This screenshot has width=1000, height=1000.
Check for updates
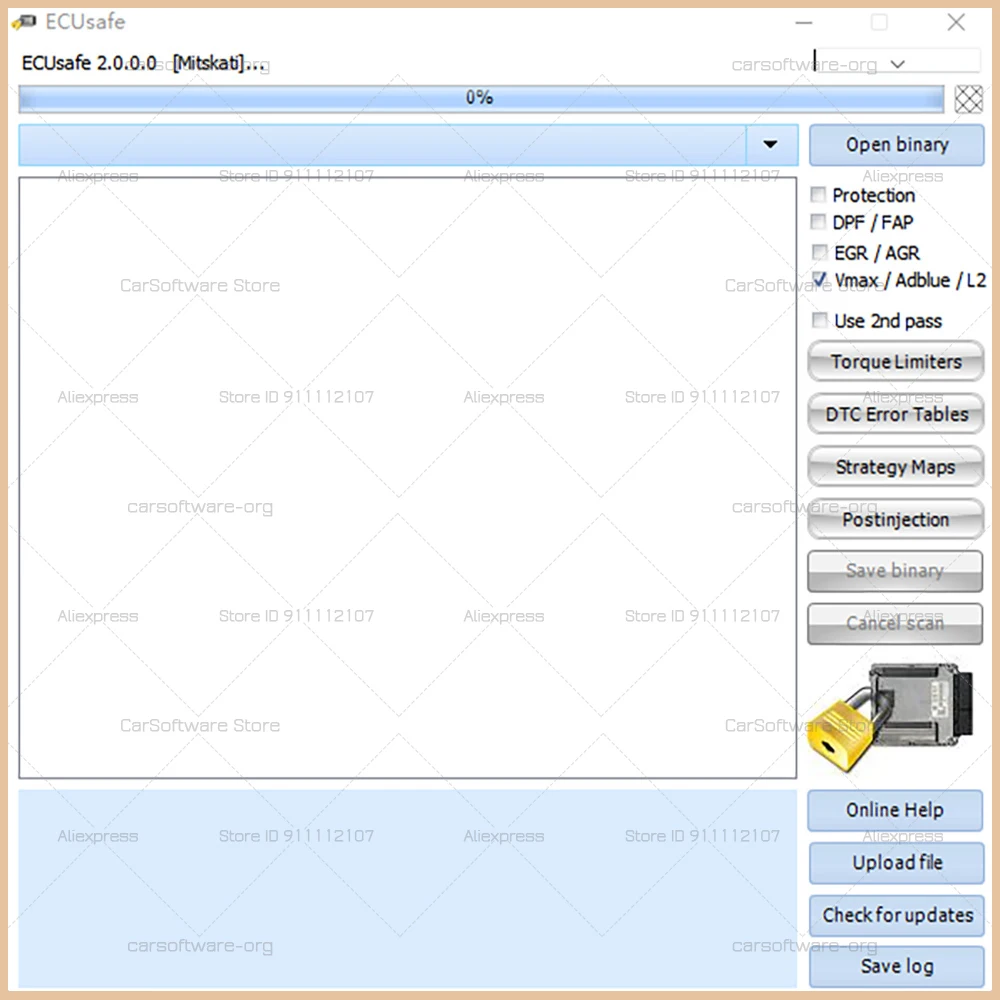tap(897, 915)
